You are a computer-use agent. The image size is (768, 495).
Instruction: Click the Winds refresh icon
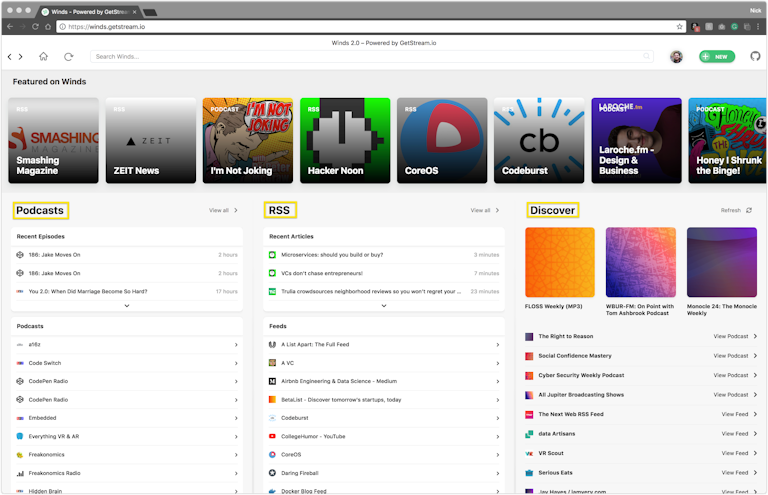tap(69, 57)
